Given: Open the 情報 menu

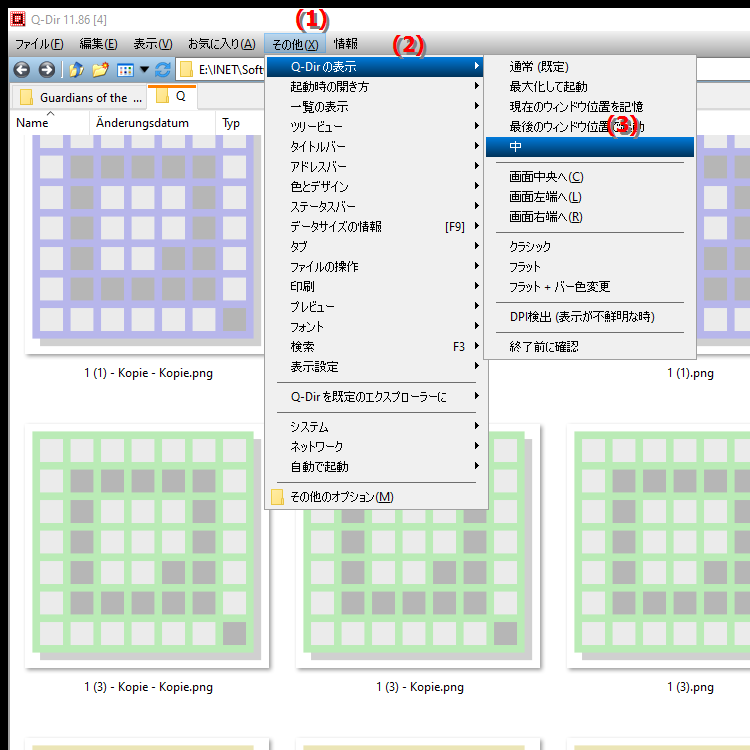Looking at the screenshot, I should point(345,44).
